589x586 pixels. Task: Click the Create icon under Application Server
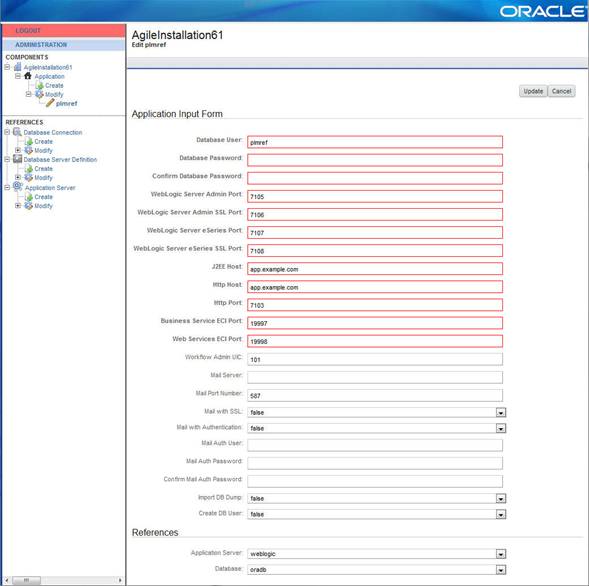coord(29,196)
